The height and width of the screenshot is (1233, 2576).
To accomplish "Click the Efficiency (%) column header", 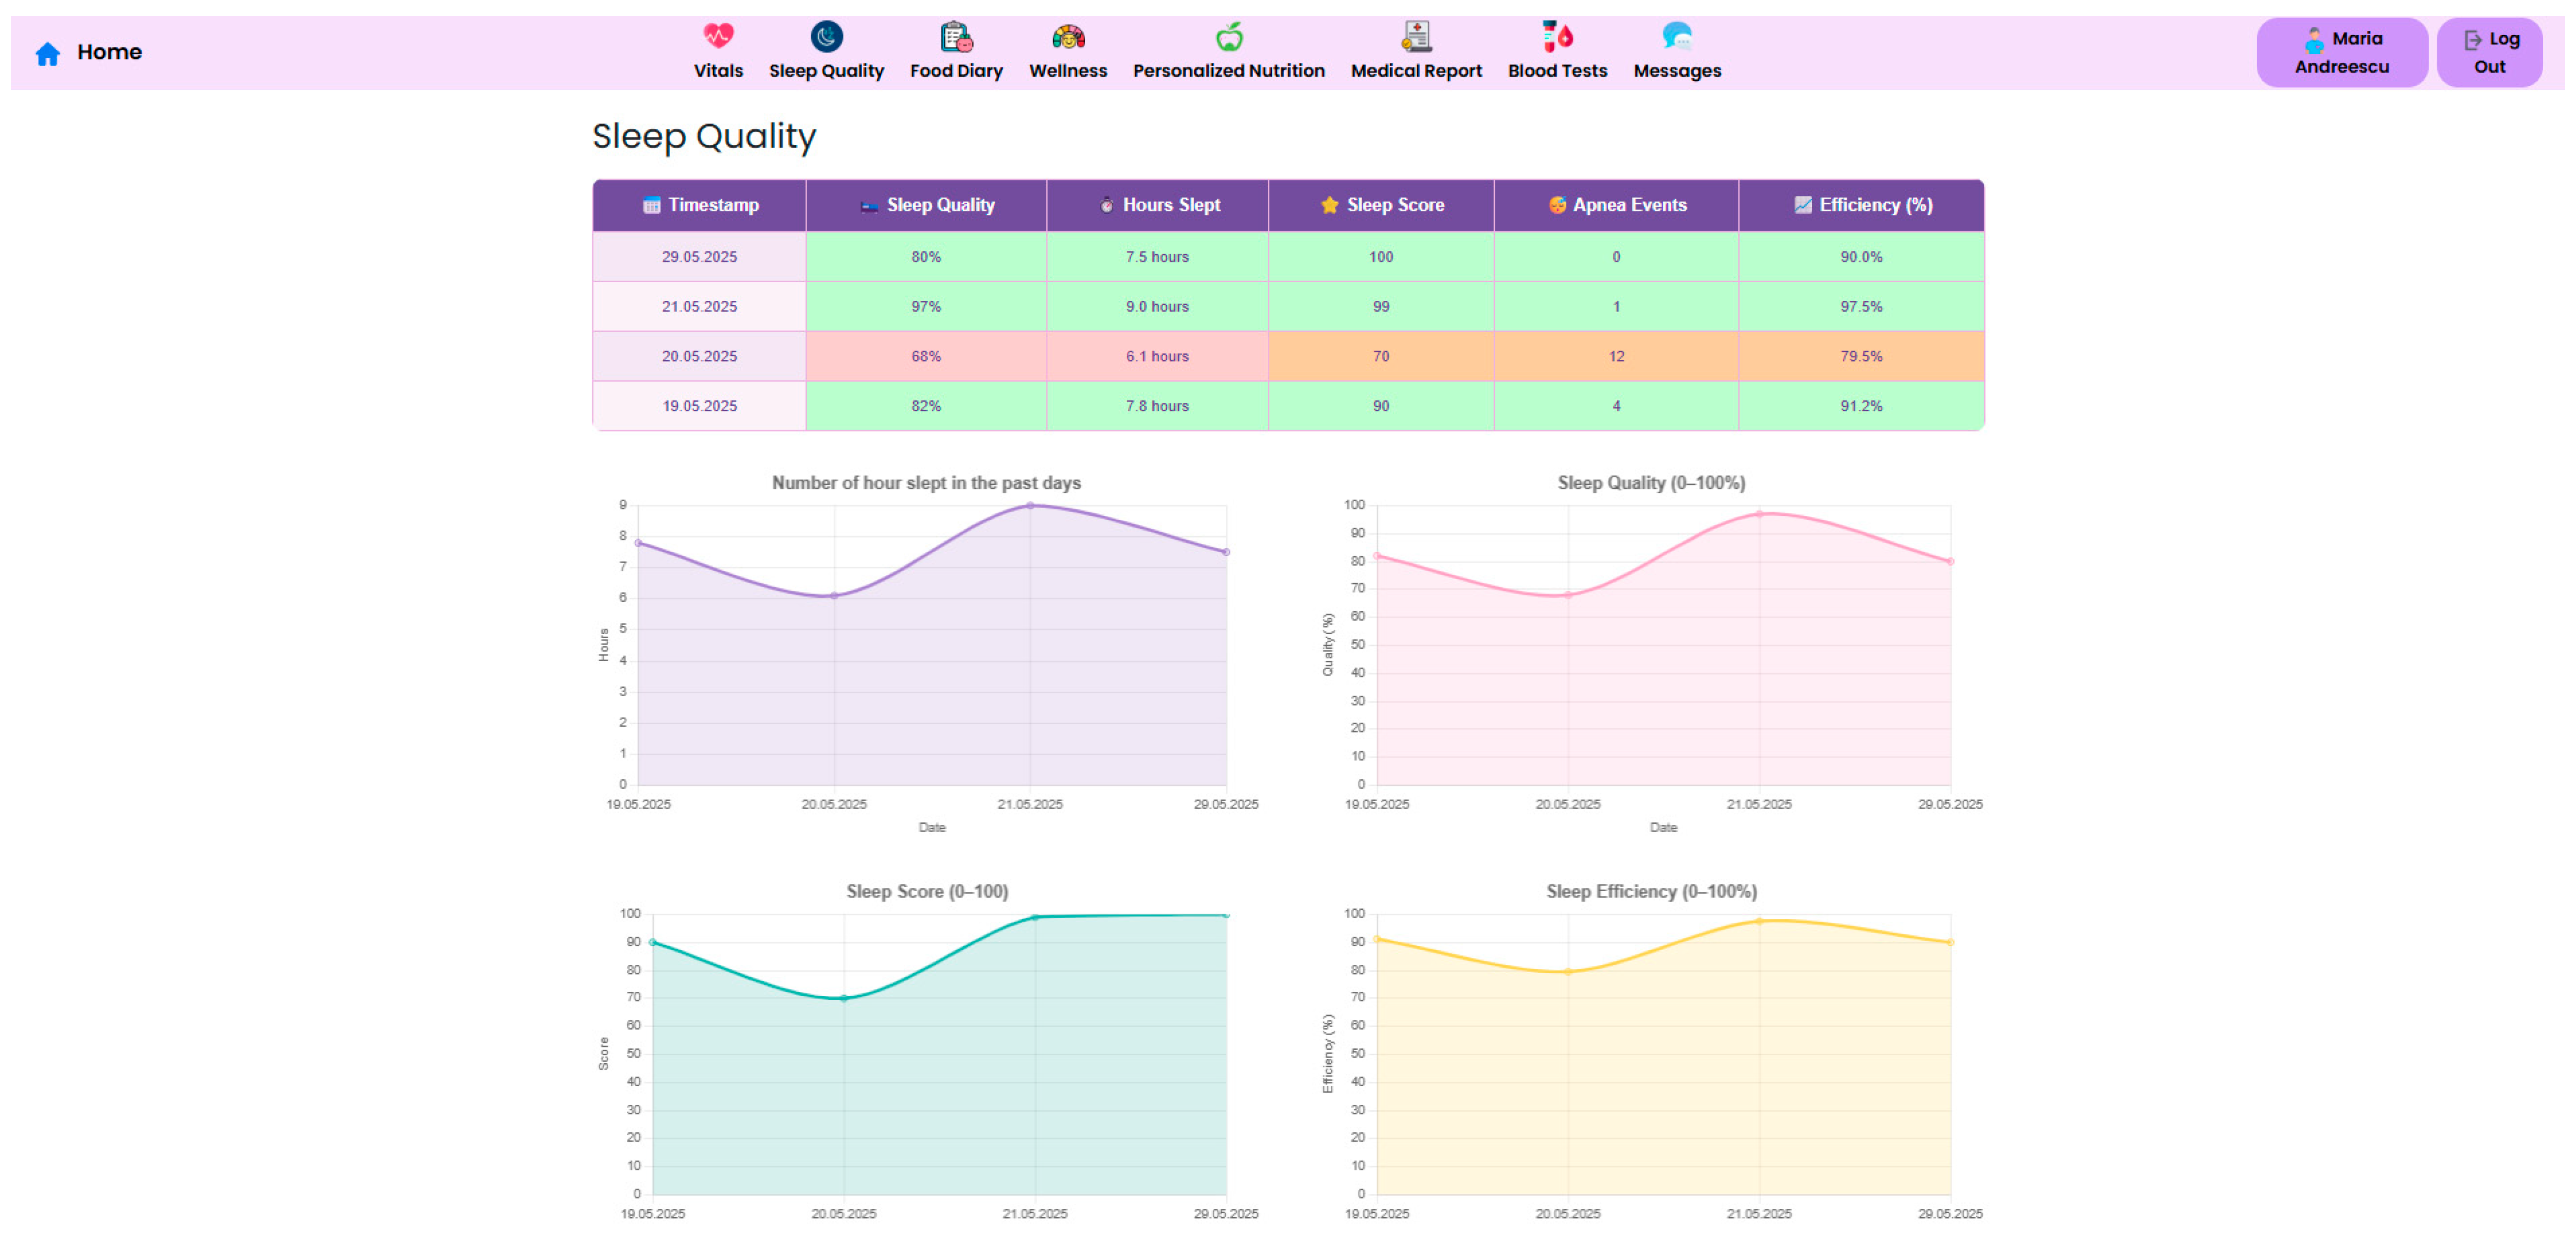I will point(1862,205).
